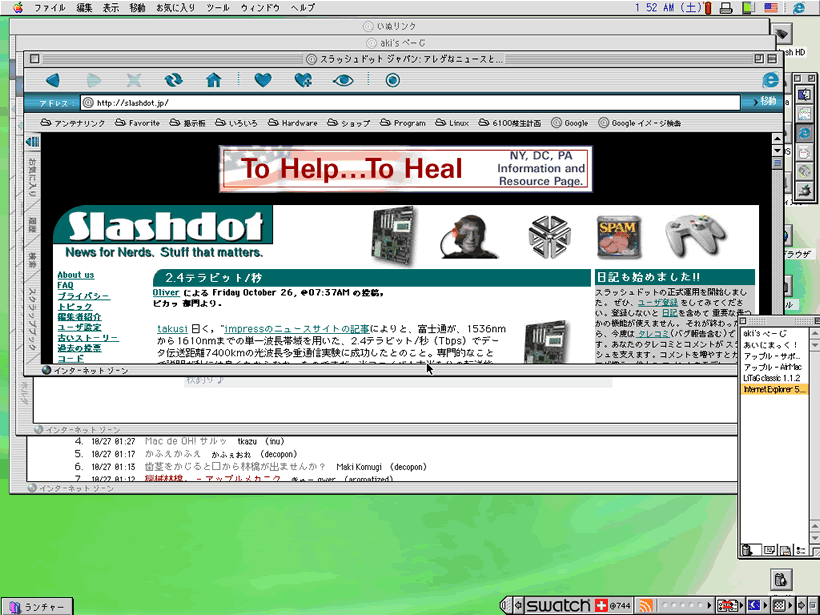Open the 掲示板 favorites folder
Image resolution: width=820 pixels, height=615 pixels.
pyautogui.click(x=187, y=123)
